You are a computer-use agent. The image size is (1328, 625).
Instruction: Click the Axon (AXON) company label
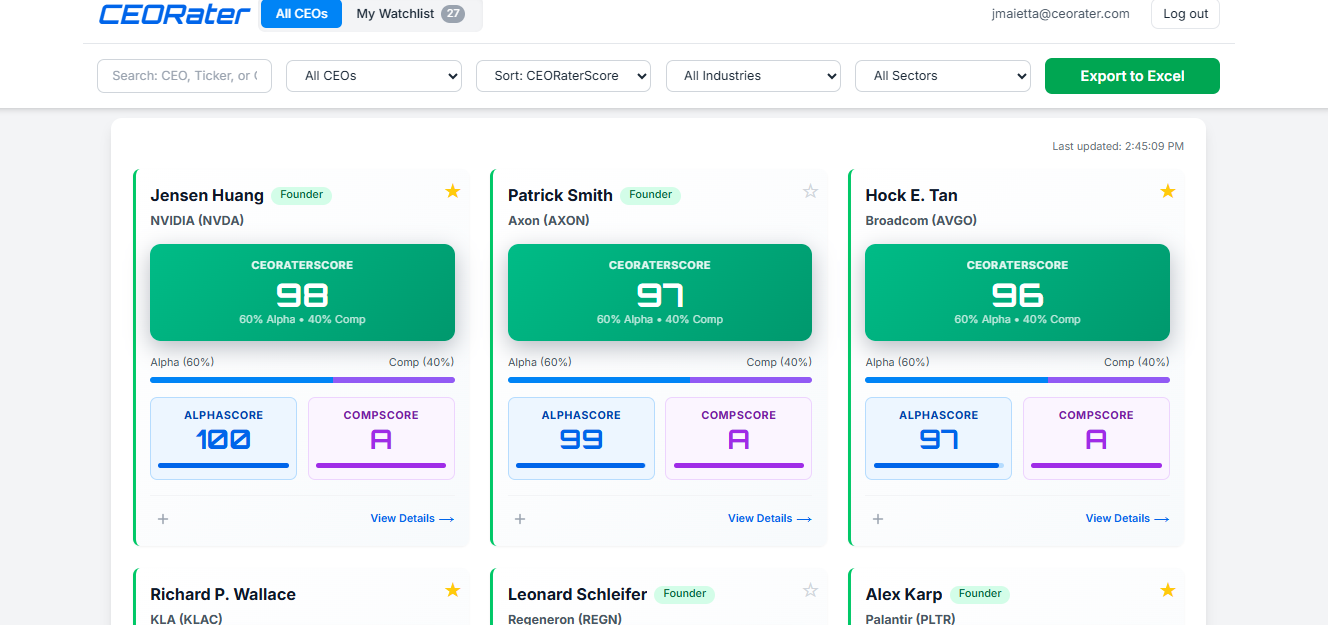(x=549, y=220)
